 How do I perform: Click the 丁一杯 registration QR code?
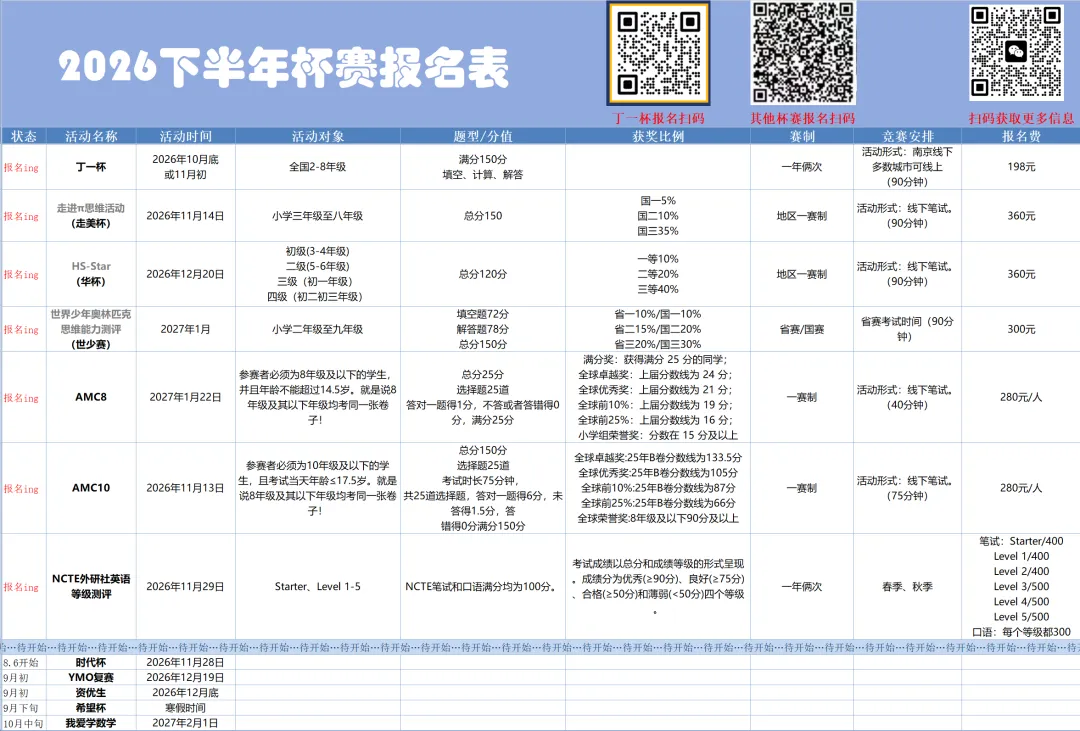[658, 53]
